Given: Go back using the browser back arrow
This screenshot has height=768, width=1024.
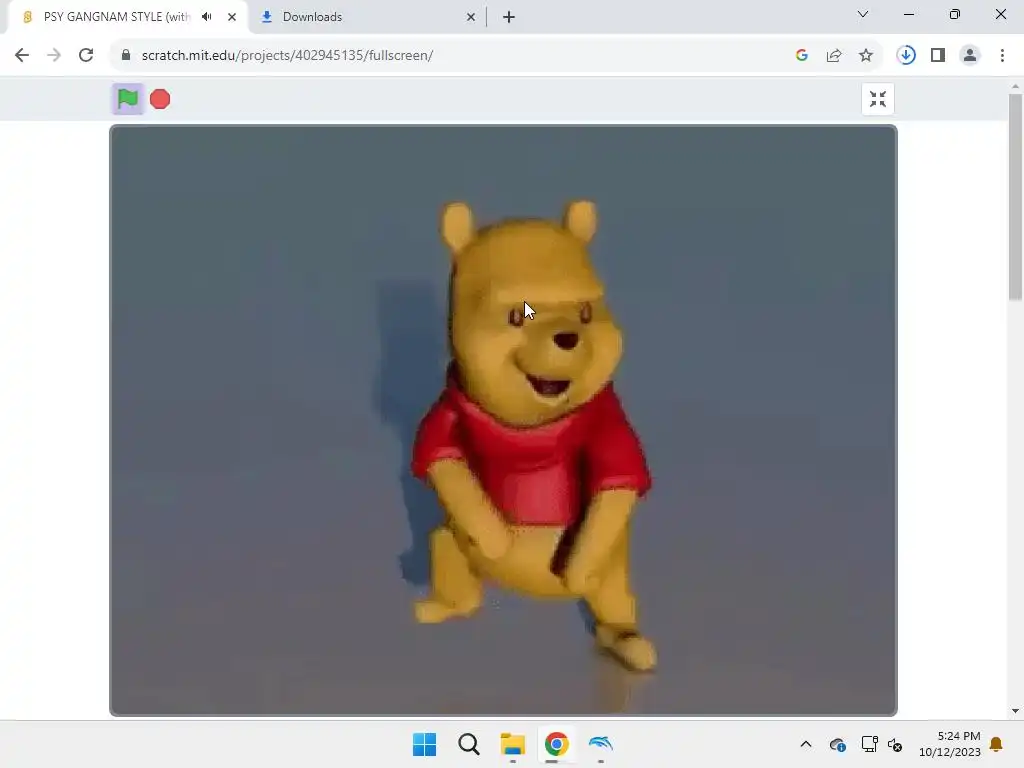Looking at the screenshot, I should tap(22, 56).
